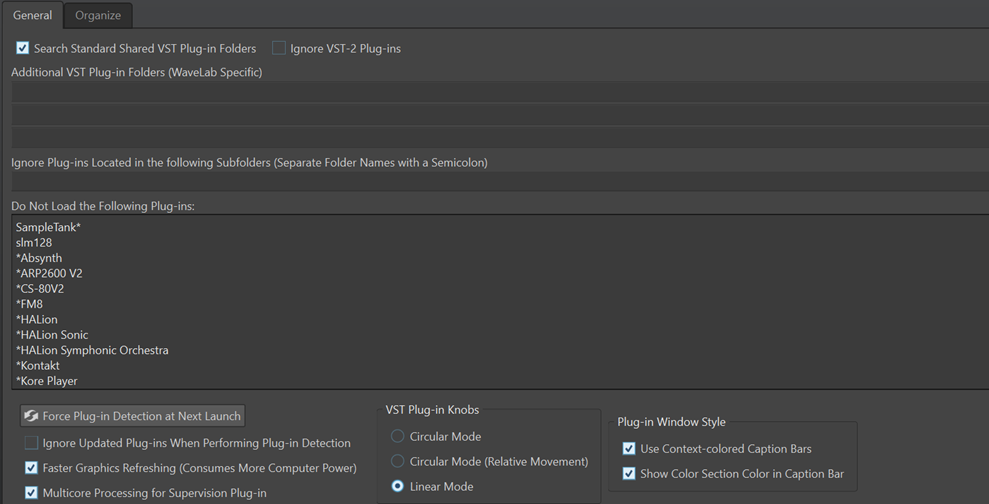
Task: Select the General tab
Action: pos(32,15)
